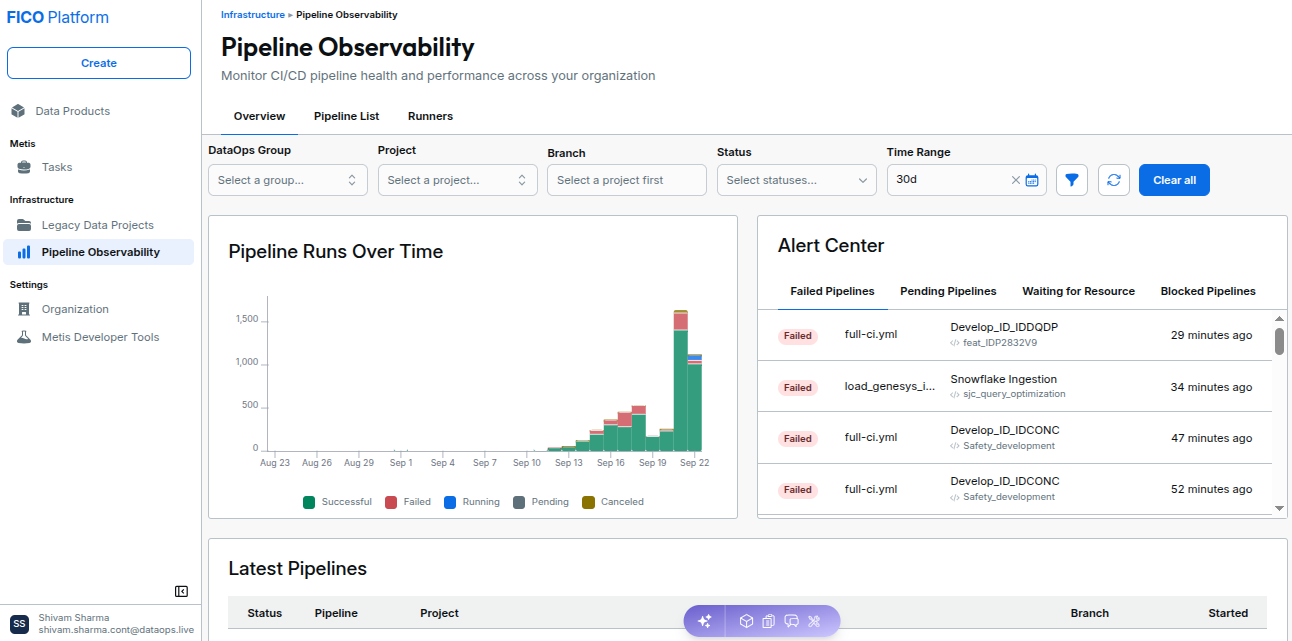1292x641 pixels.
Task: Switch to the Overview tab
Action: [x=259, y=116]
